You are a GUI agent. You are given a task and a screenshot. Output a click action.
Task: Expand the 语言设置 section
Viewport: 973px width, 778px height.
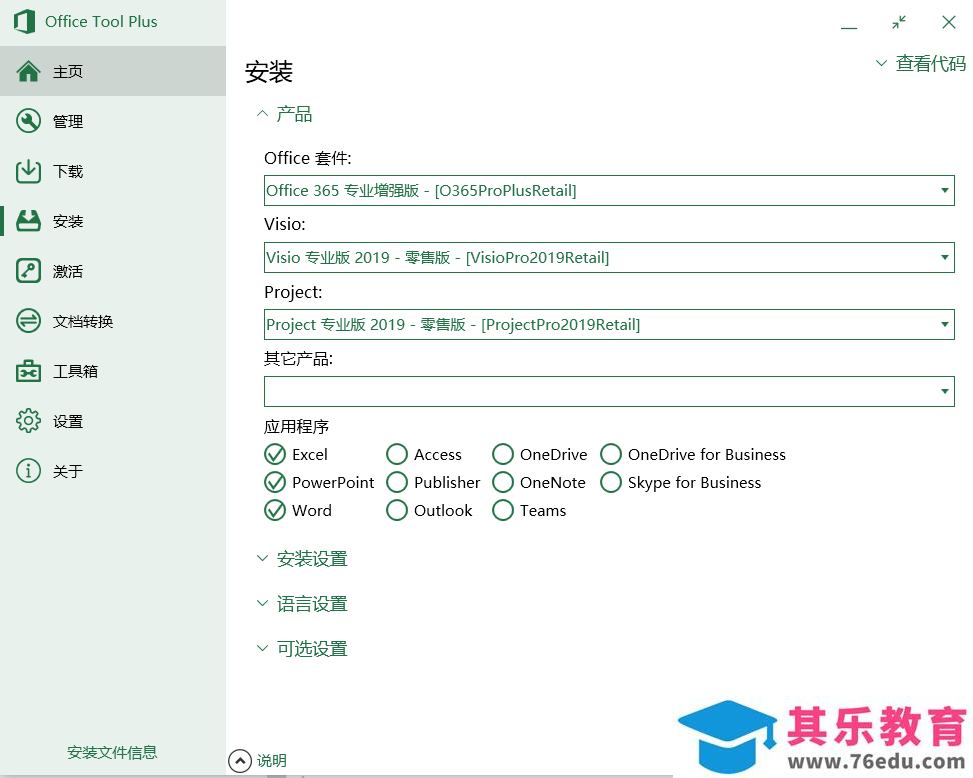pyautogui.click(x=302, y=604)
